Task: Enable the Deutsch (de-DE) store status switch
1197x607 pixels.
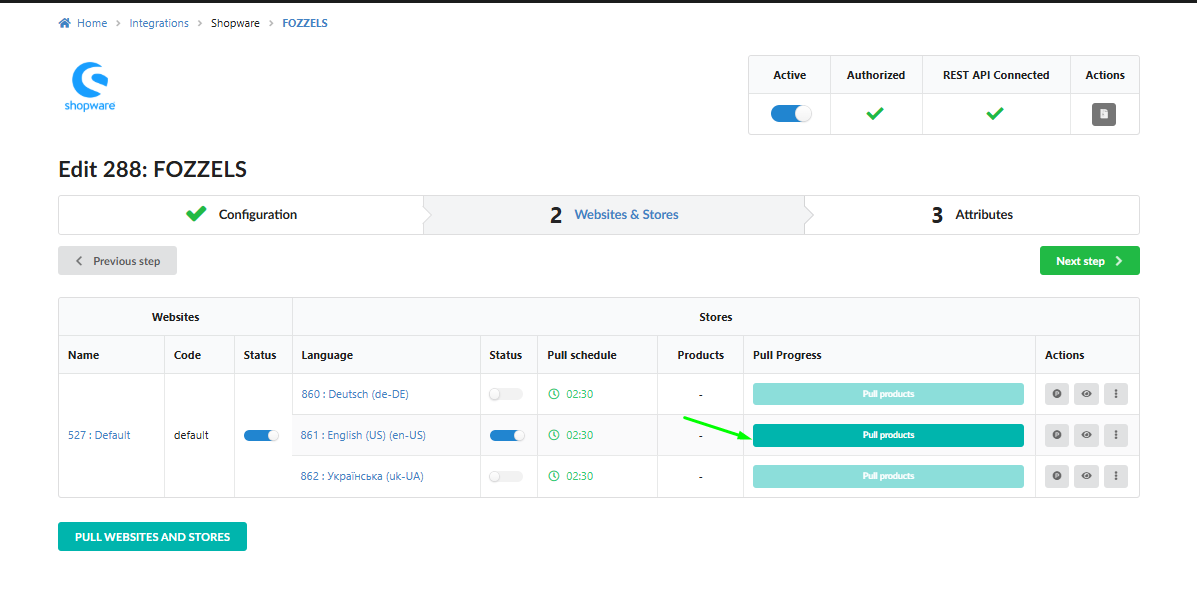Action: coord(505,394)
